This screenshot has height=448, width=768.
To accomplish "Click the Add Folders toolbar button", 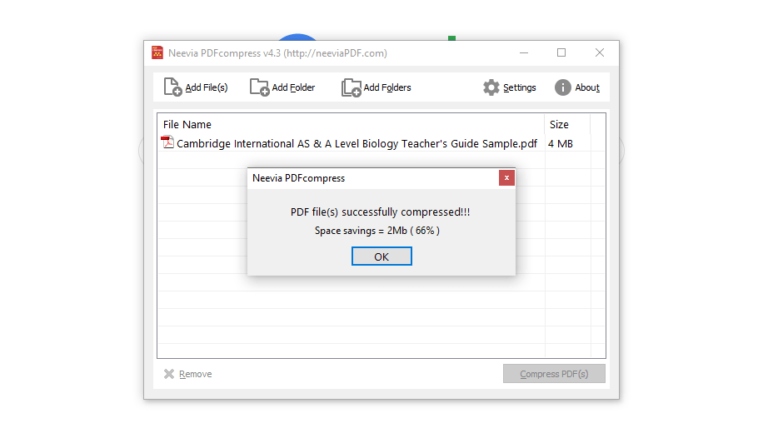I will point(376,87).
